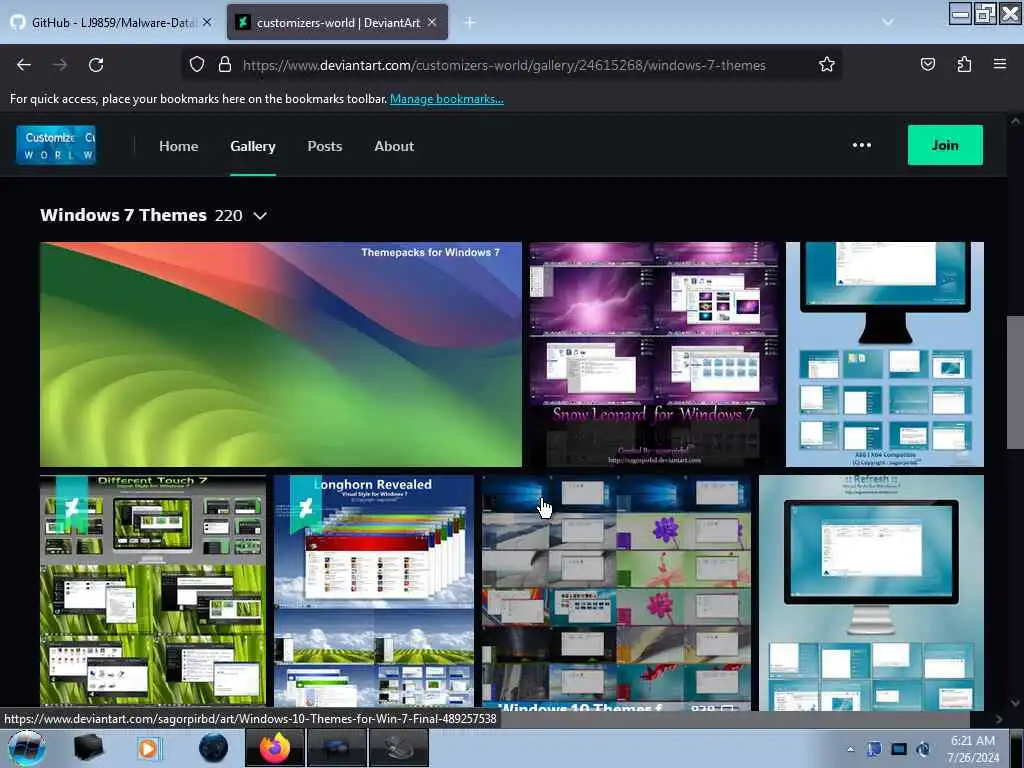The image size is (1024, 768).
Task: Close the GitHub Malware-Database tab
Action: coord(207,22)
